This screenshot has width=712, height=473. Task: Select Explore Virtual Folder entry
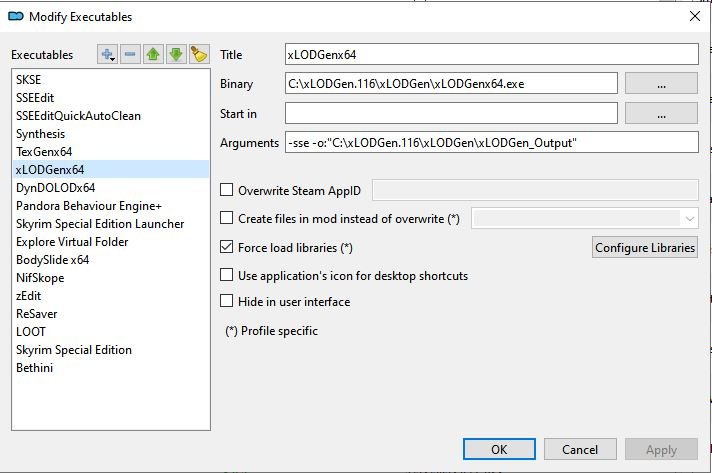(x=111, y=241)
